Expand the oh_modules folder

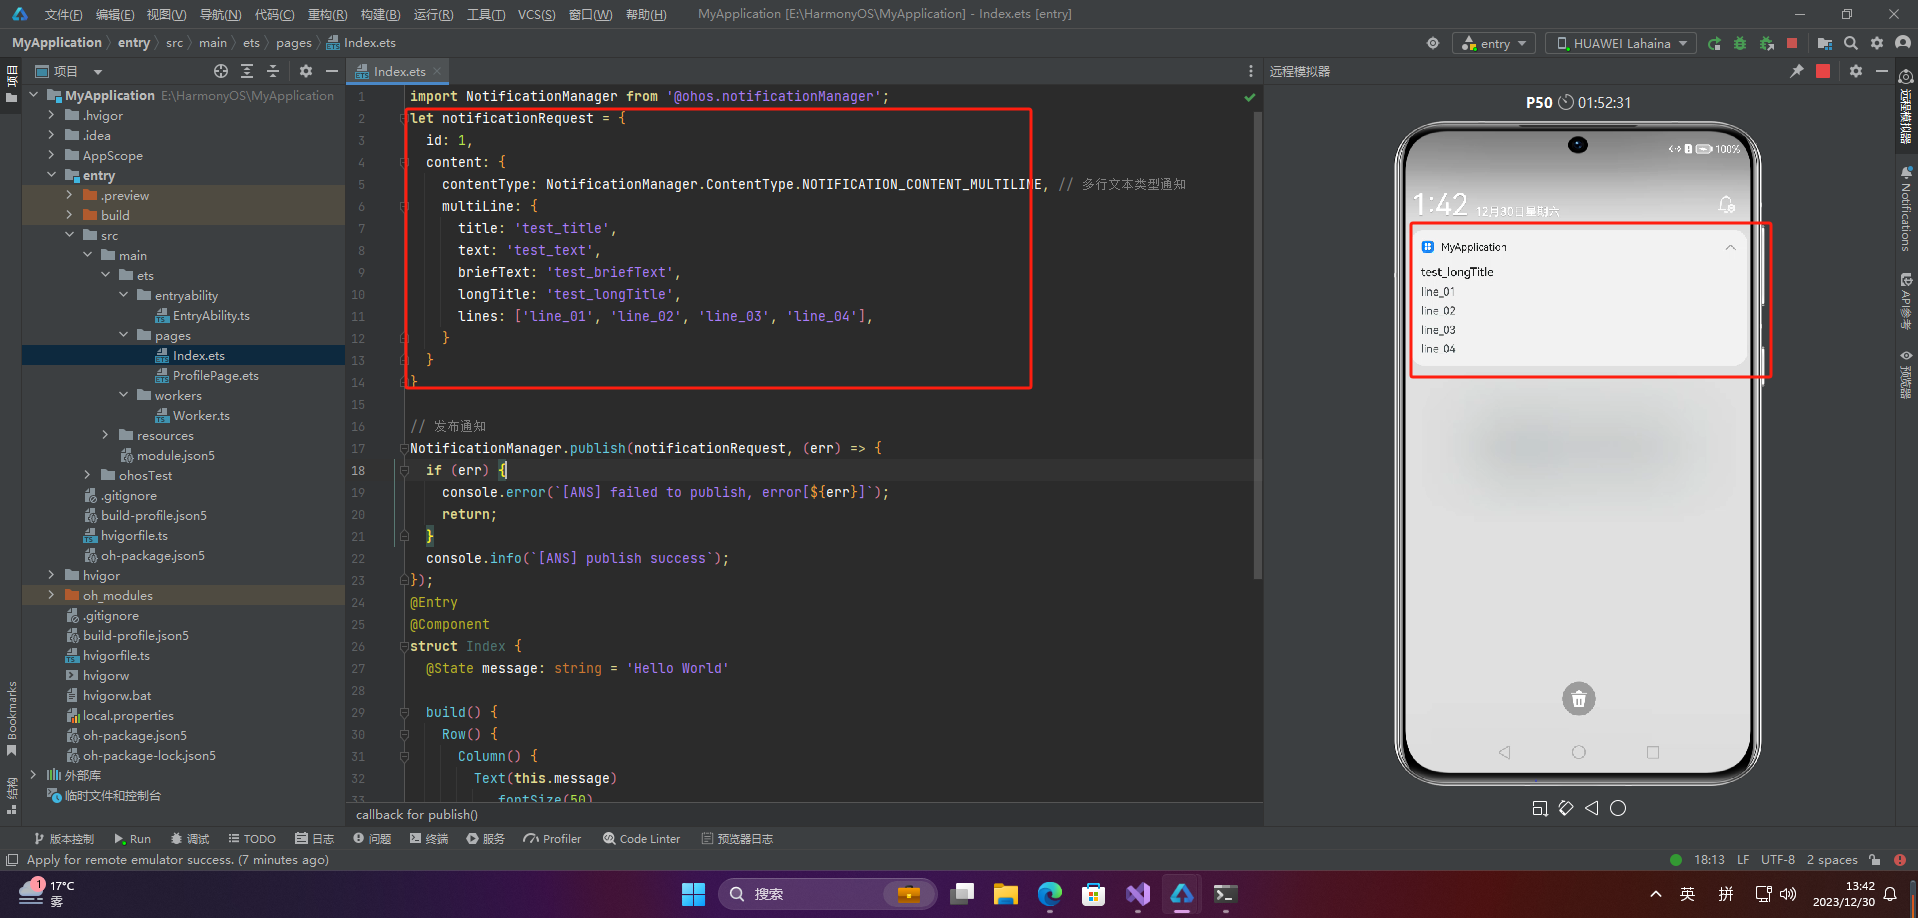coord(51,595)
